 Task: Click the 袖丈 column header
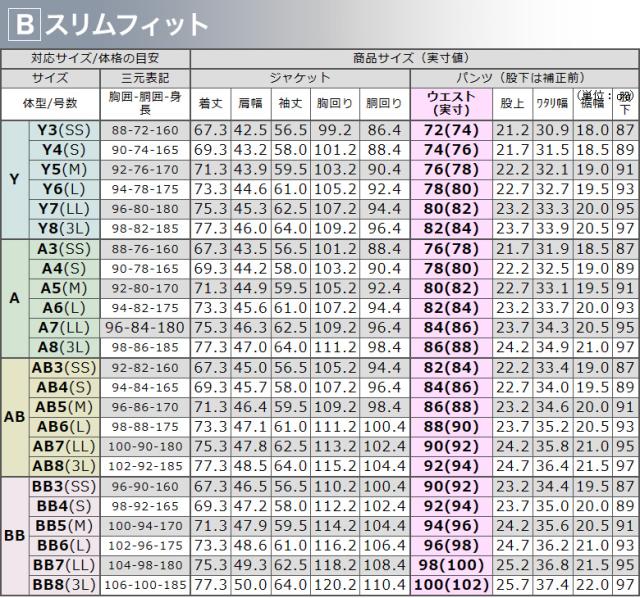(x=291, y=104)
